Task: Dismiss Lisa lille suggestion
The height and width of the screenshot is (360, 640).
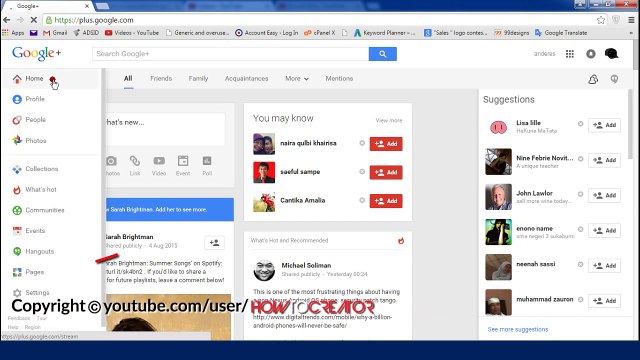Action: tap(580, 124)
